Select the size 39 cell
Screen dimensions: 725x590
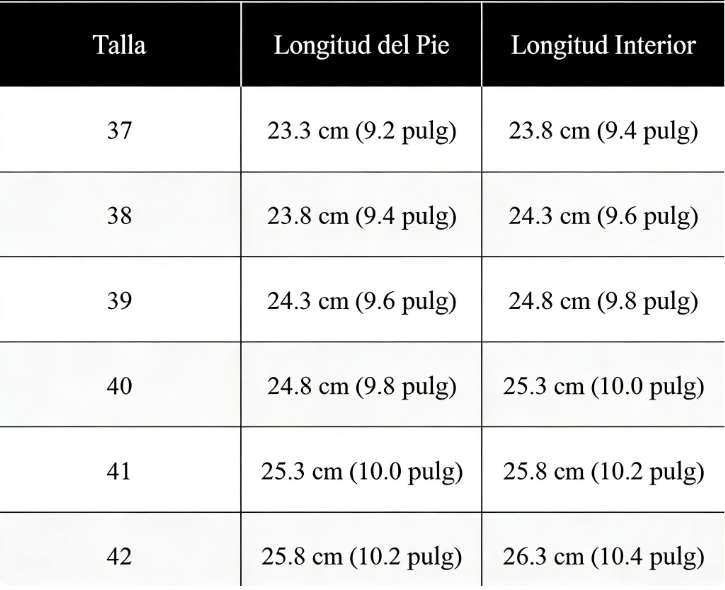(x=119, y=301)
